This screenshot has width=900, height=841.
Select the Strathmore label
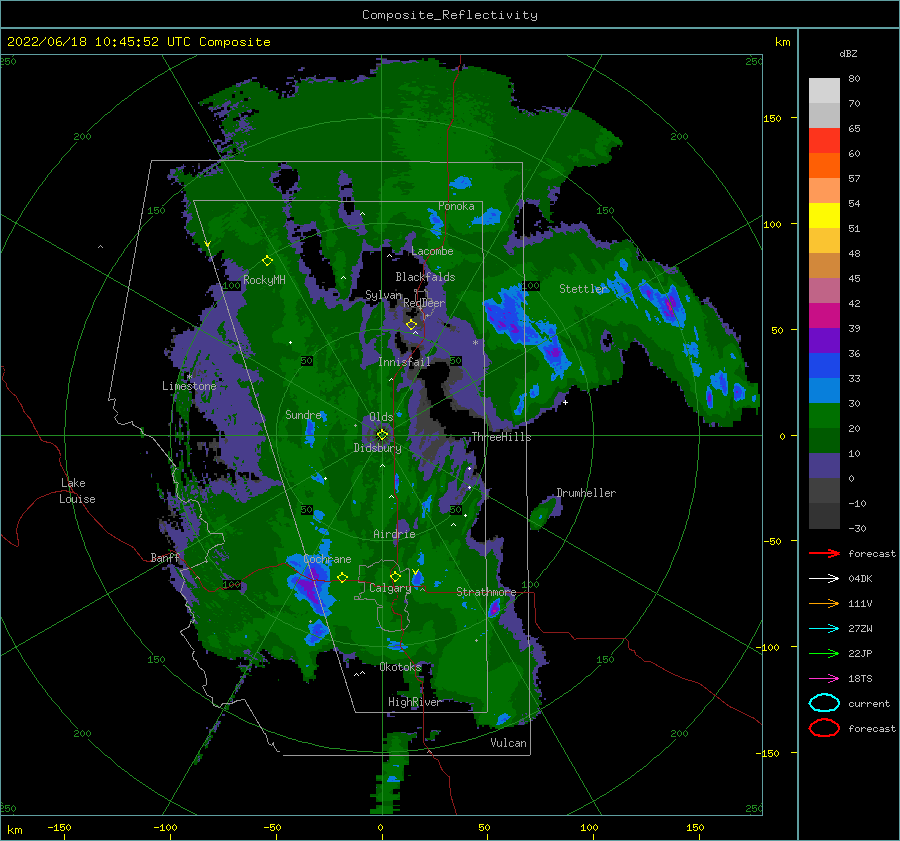(x=486, y=591)
